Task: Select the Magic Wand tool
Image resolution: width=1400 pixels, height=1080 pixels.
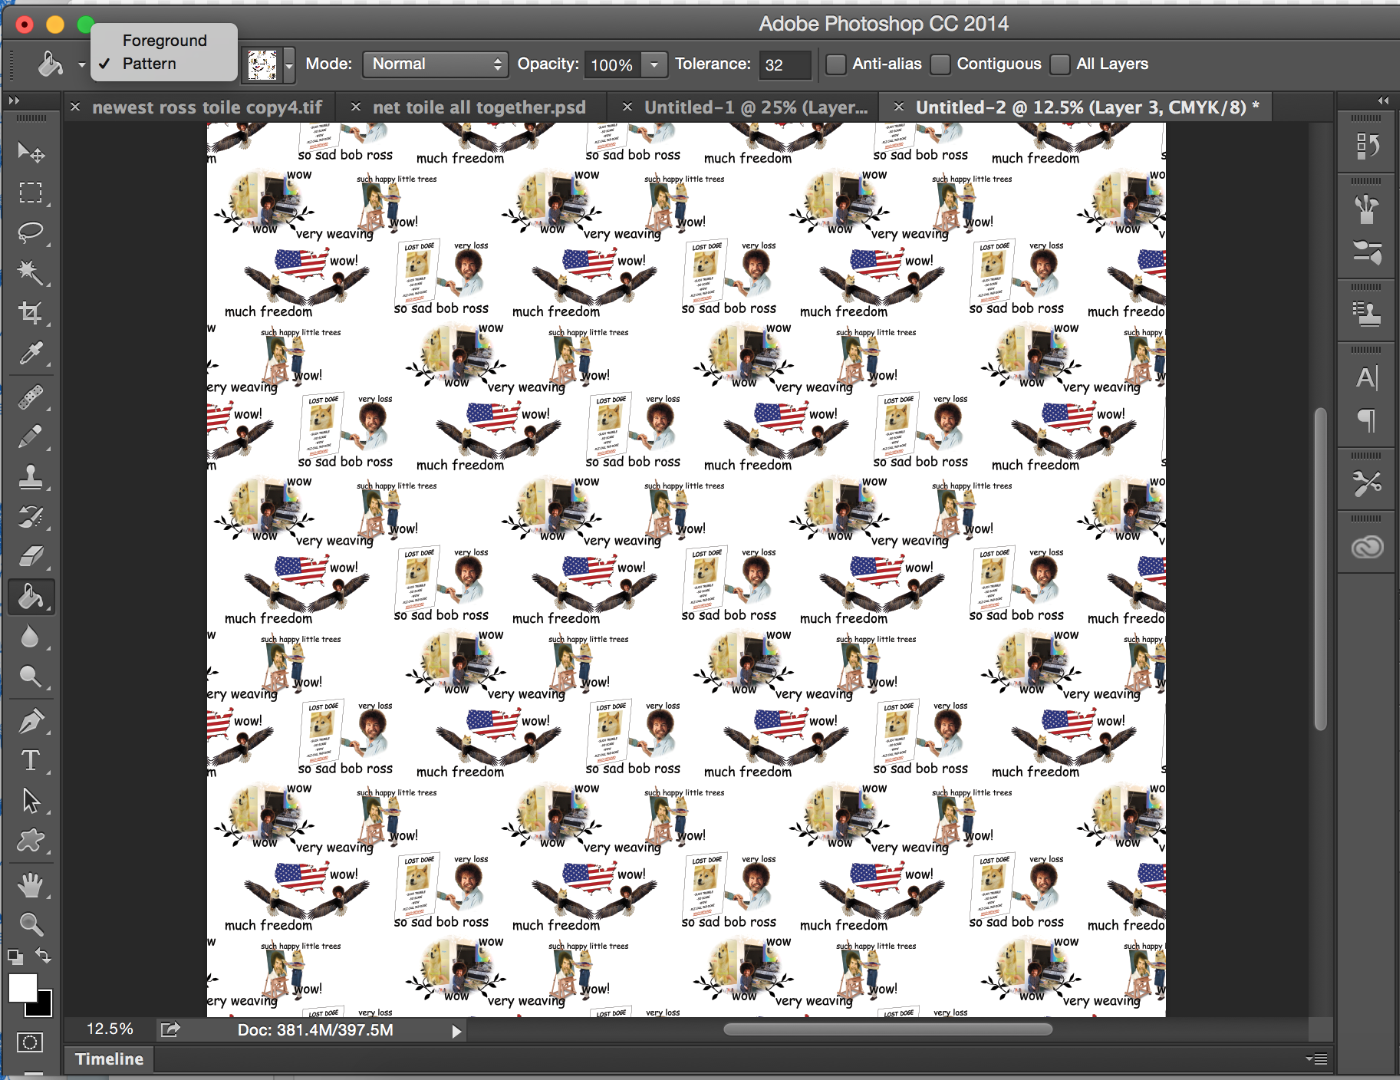Action: pos(31,273)
